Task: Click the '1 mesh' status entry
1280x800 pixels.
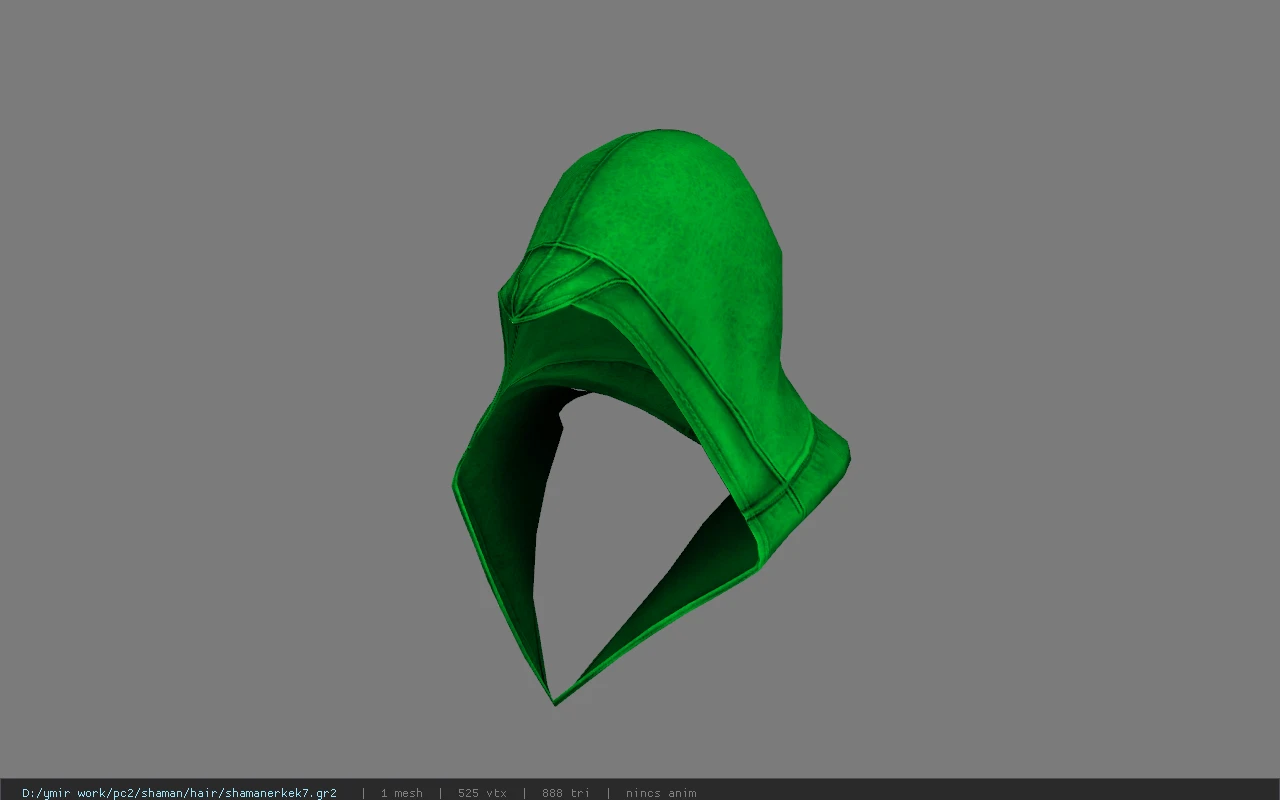Action: click(x=401, y=793)
